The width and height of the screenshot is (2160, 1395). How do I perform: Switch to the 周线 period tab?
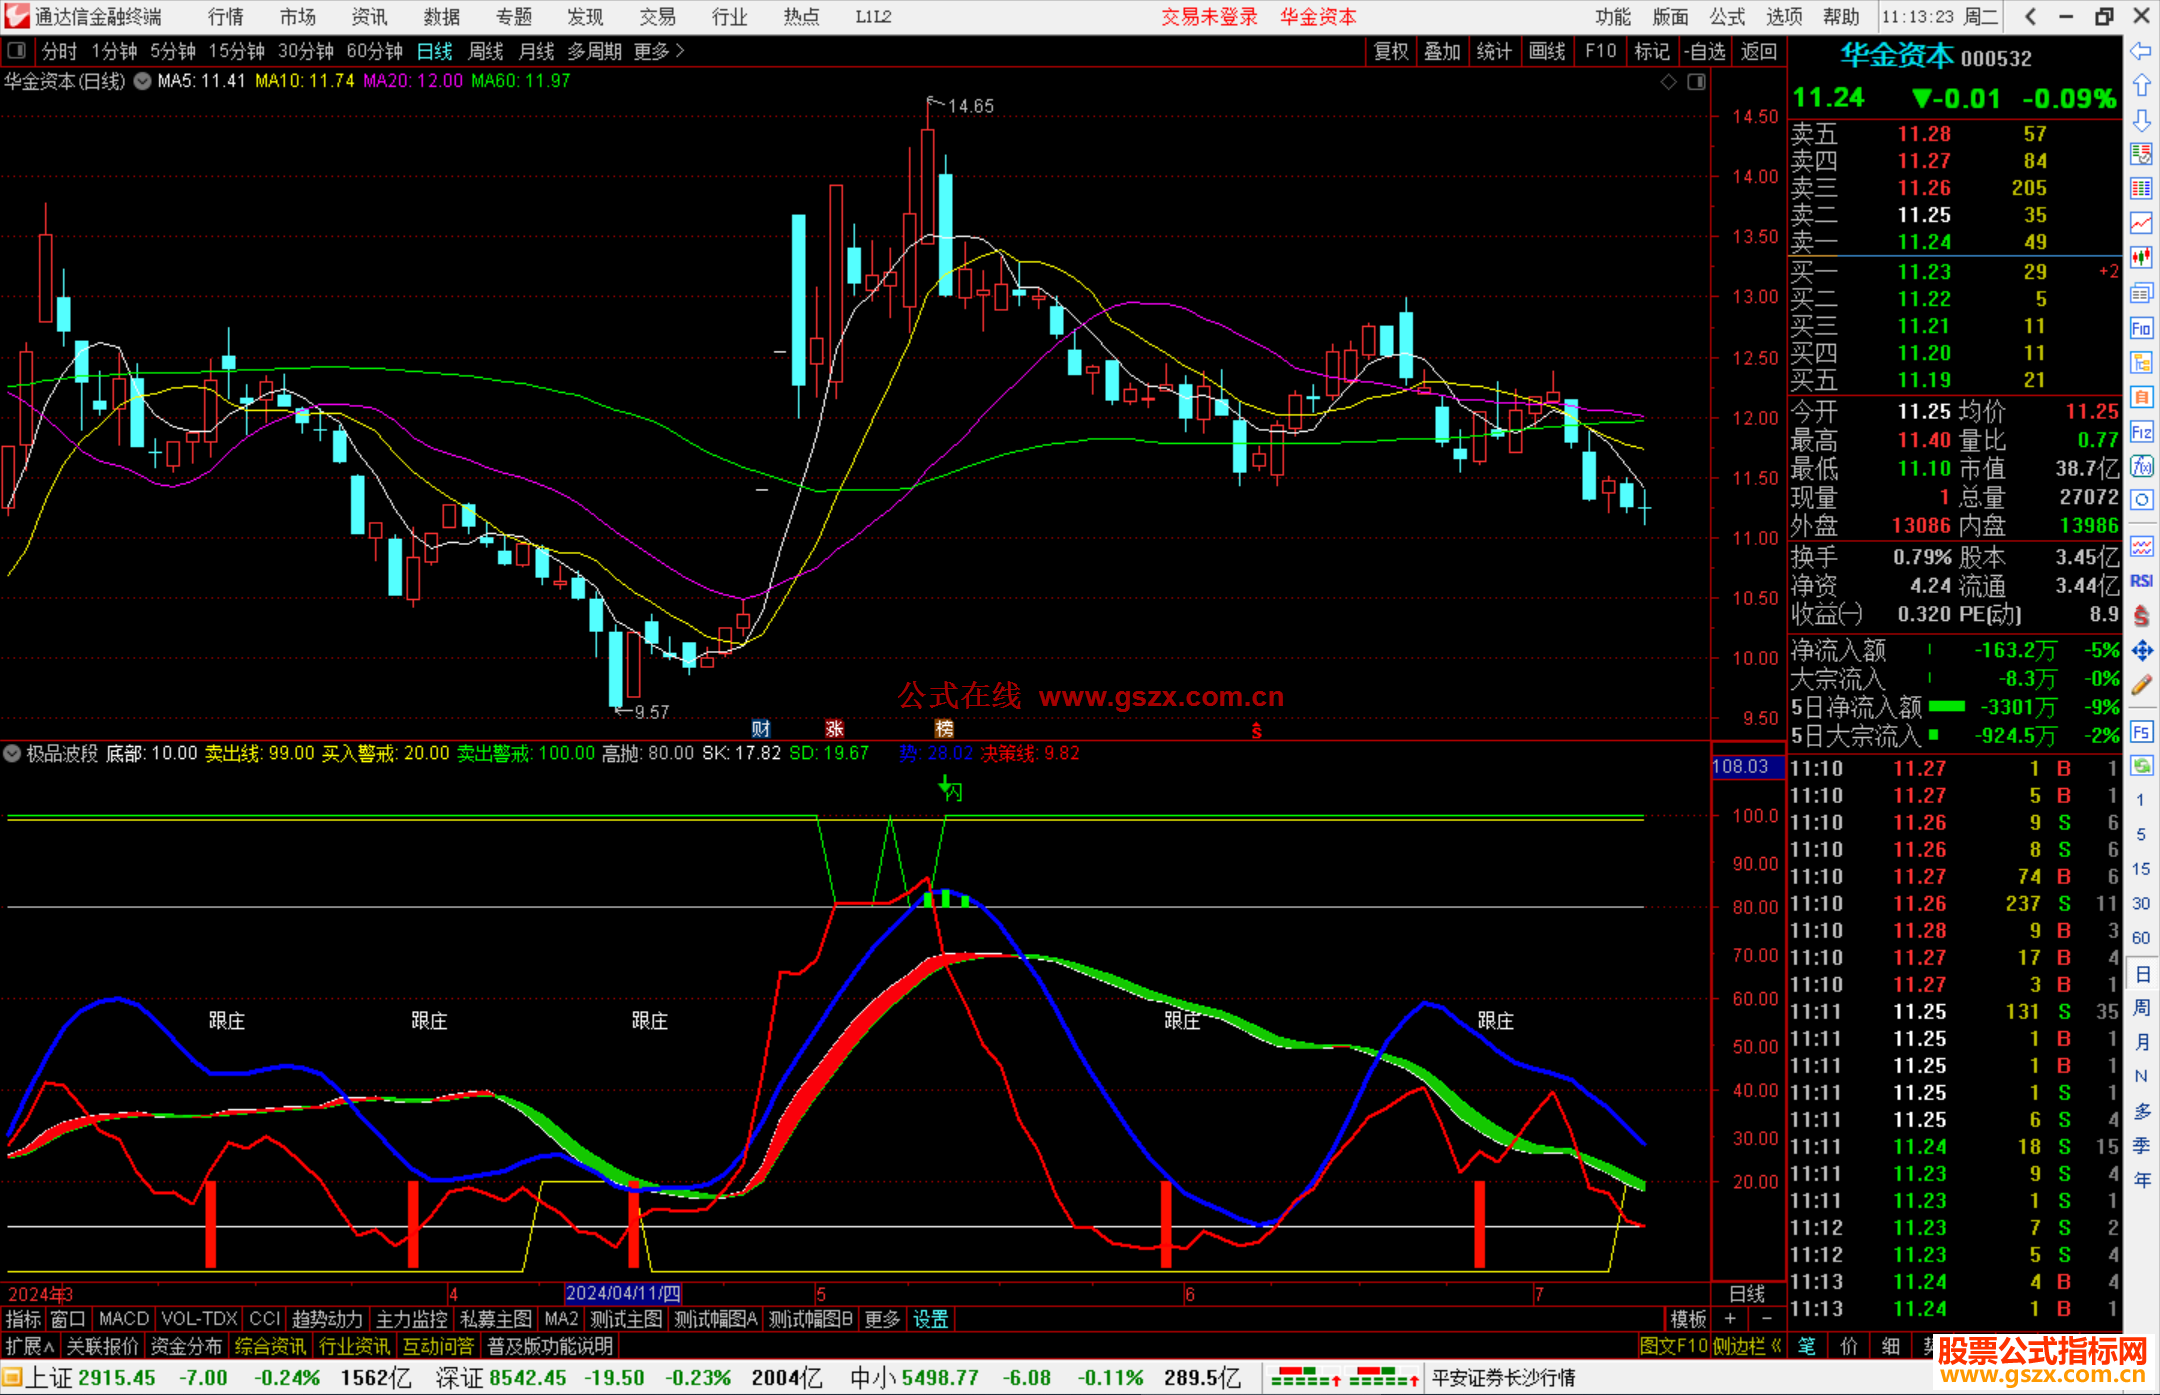(486, 51)
